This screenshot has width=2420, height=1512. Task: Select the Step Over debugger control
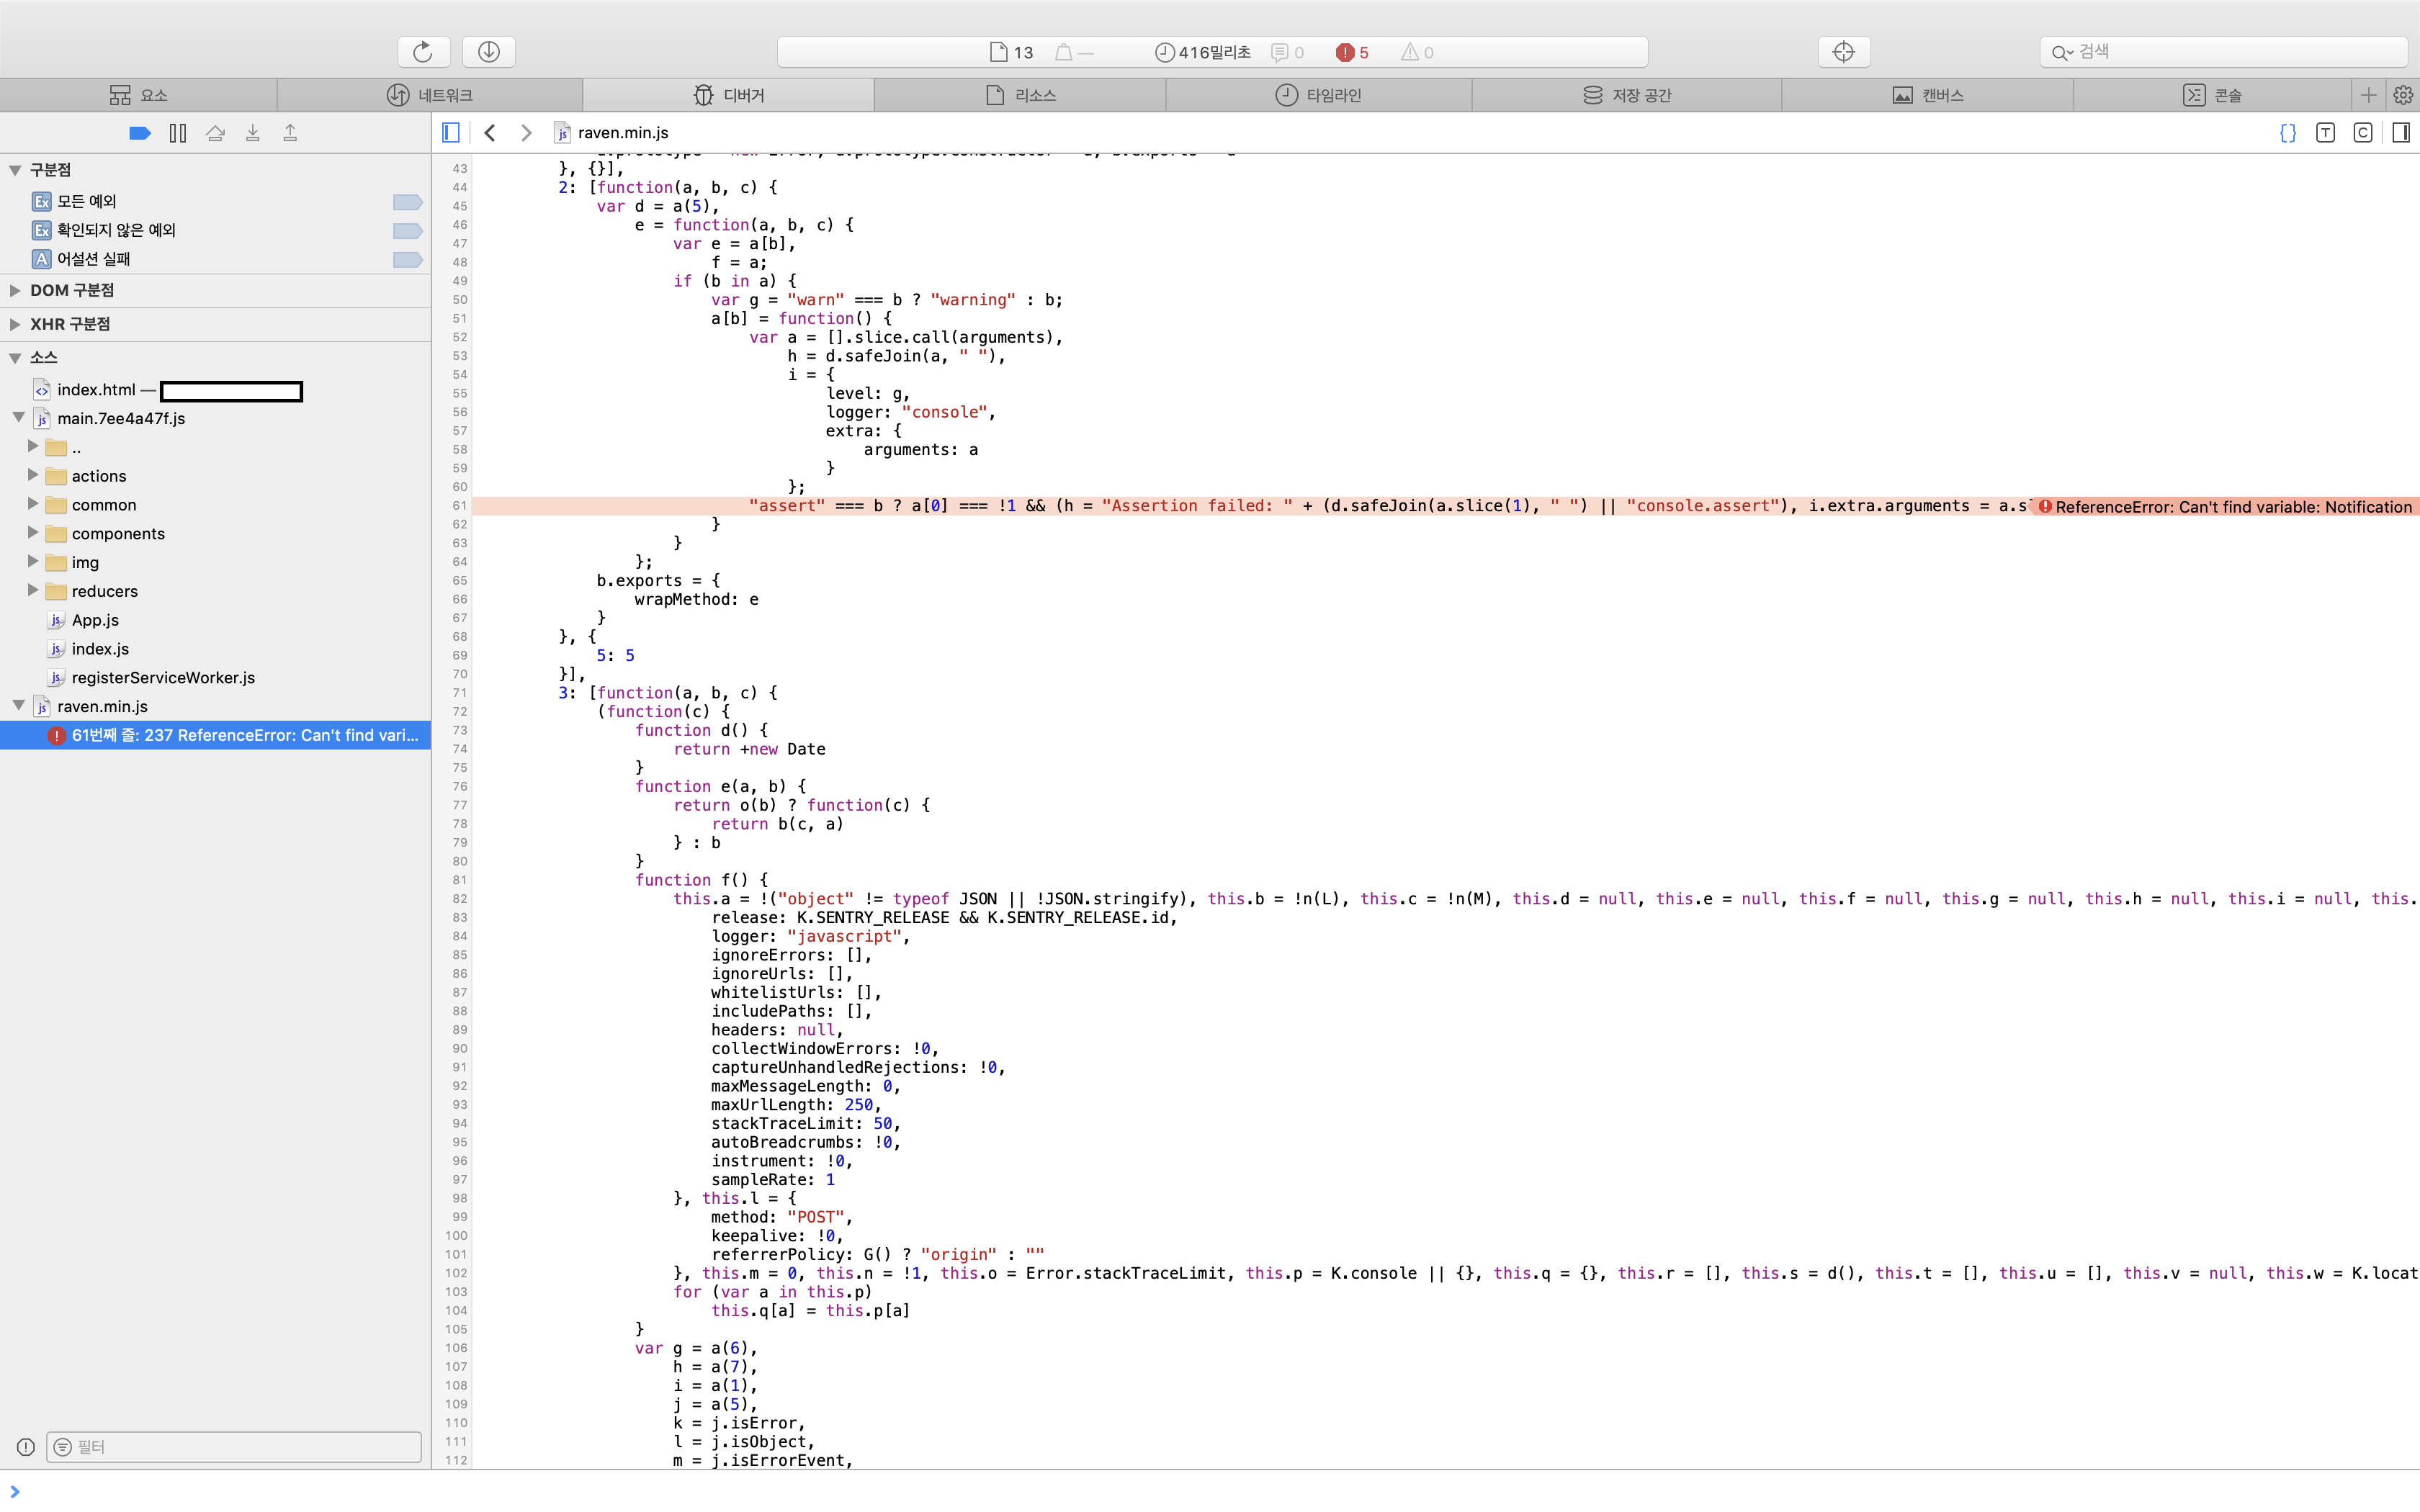[x=215, y=132]
